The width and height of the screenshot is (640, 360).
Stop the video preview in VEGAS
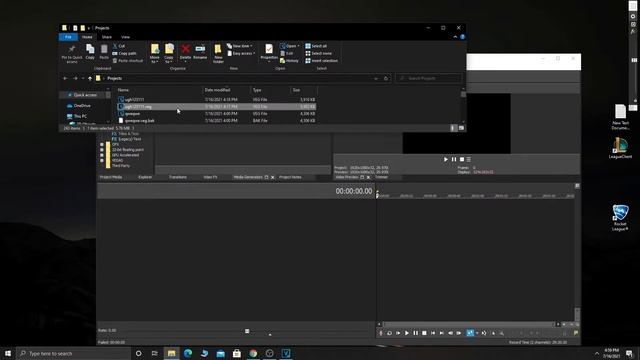point(462,160)
